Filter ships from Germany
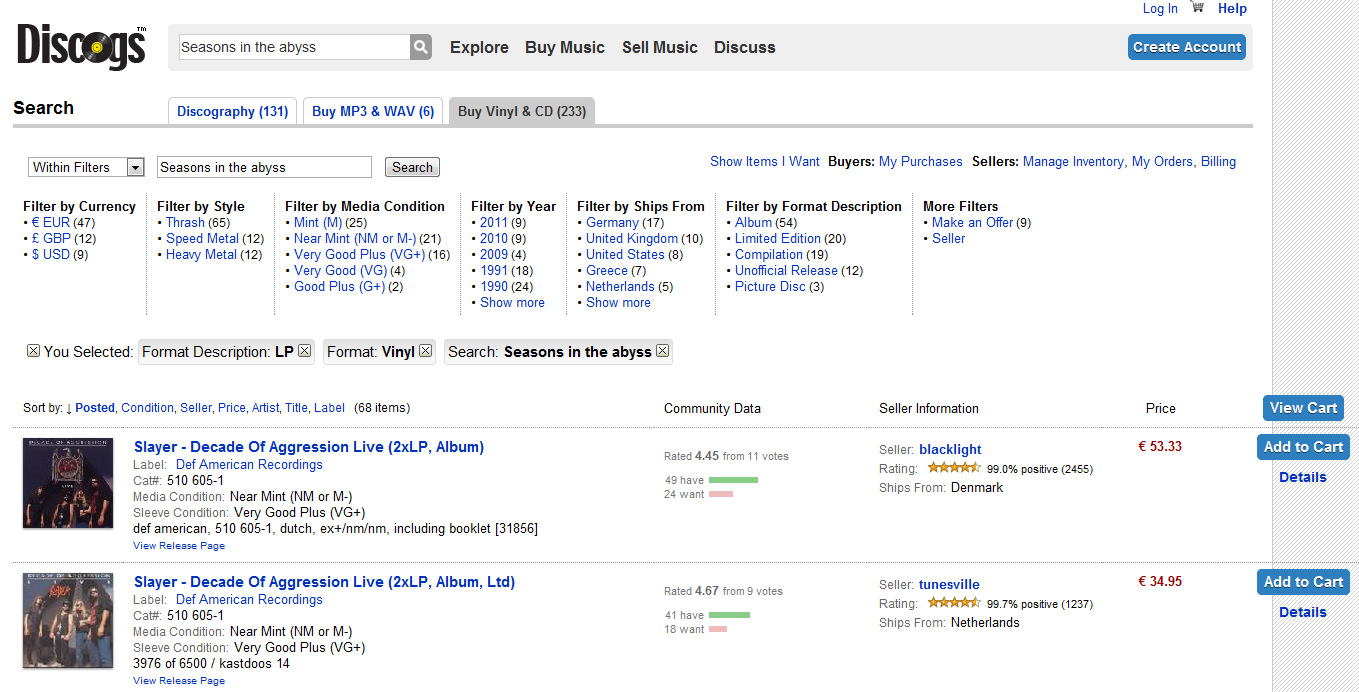The width and height of the screenshot is (1359, 692). (x=612, y=222)
